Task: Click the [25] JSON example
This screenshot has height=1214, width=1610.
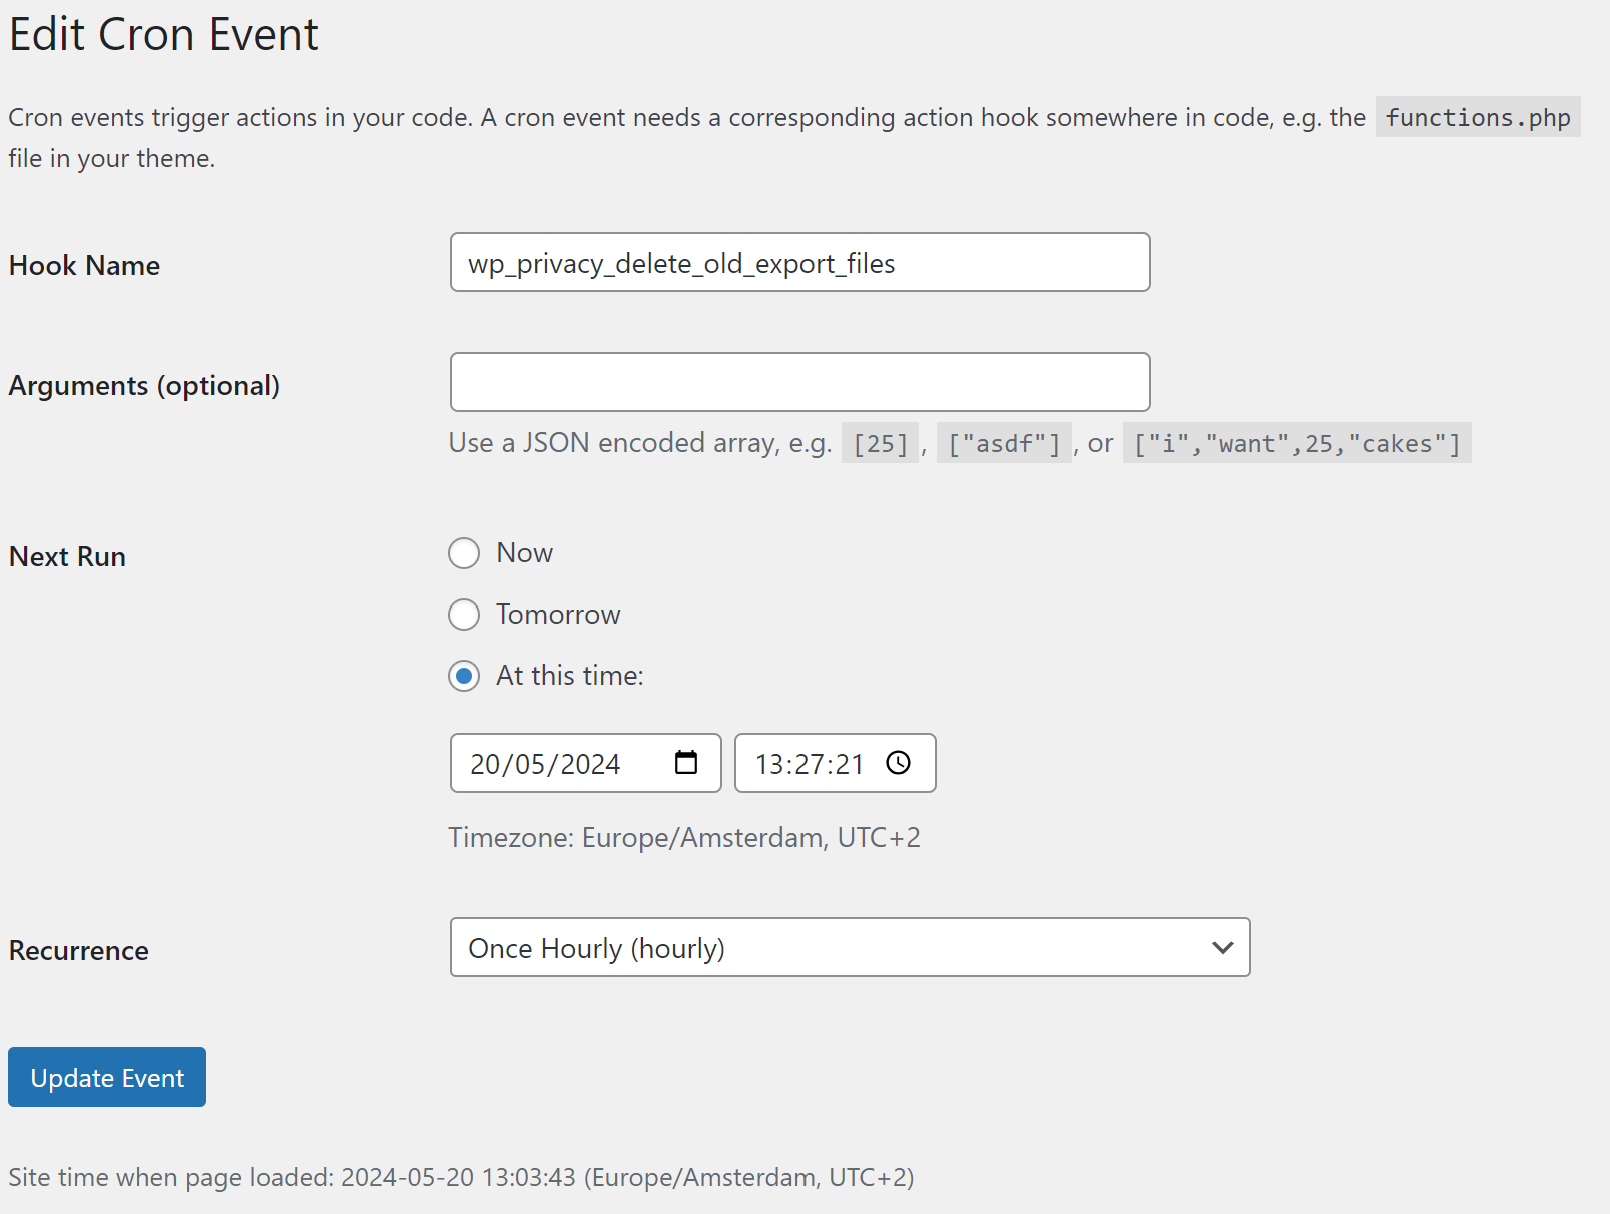Action: (880, 443)
